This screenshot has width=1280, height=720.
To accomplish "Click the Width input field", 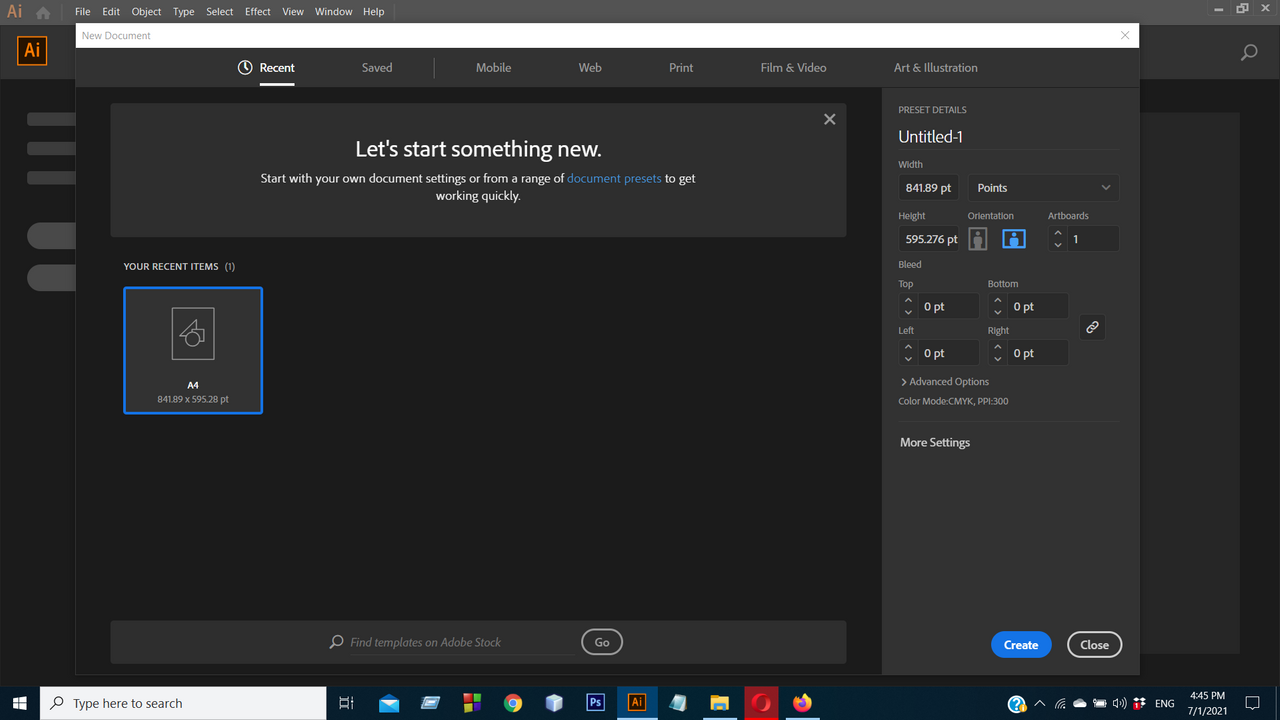I will (929, 188).
